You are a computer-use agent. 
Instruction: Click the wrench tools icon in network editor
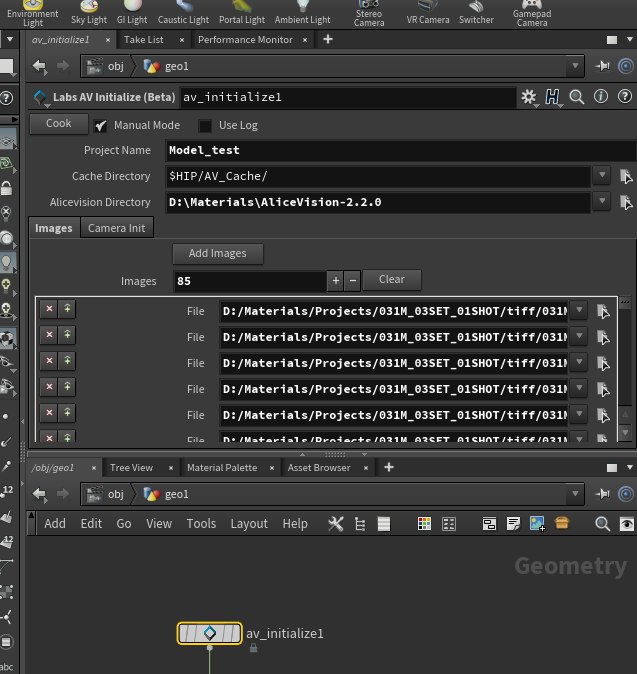(336, 523)
